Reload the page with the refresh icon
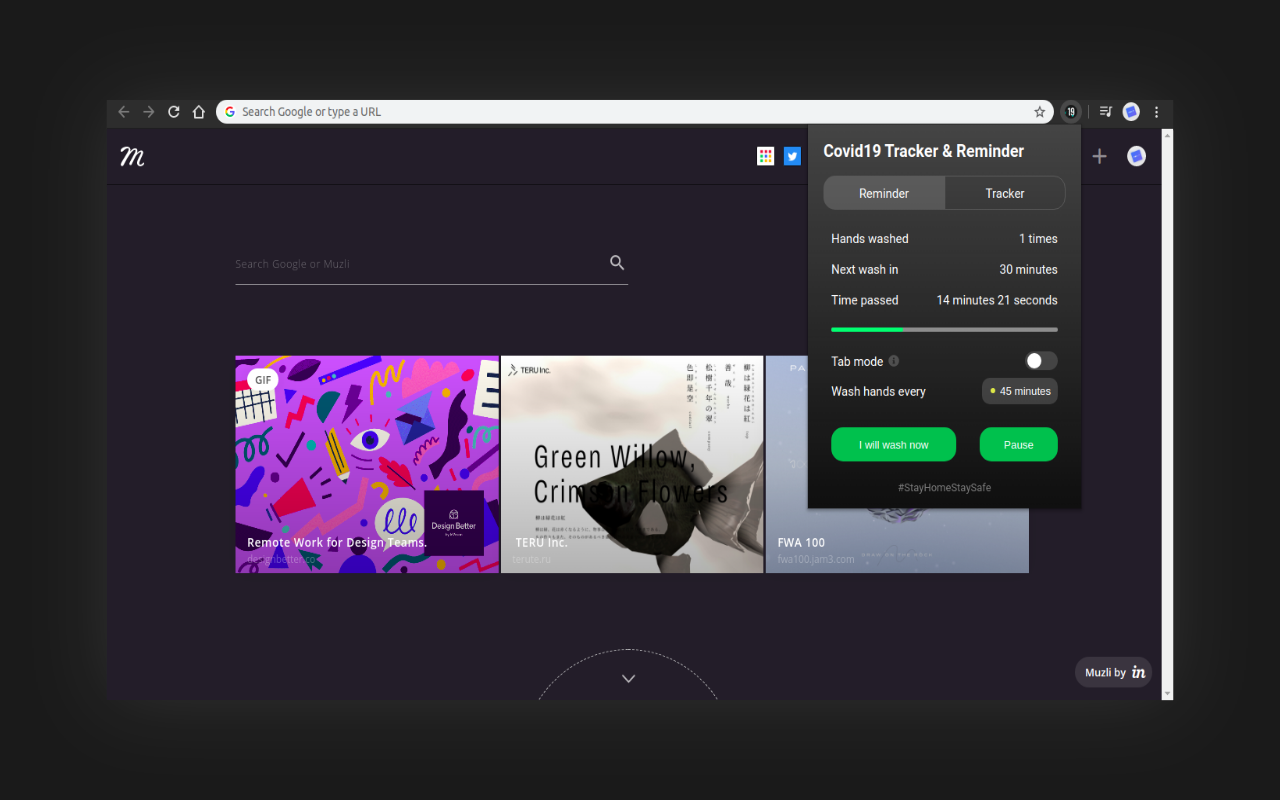 174,112
